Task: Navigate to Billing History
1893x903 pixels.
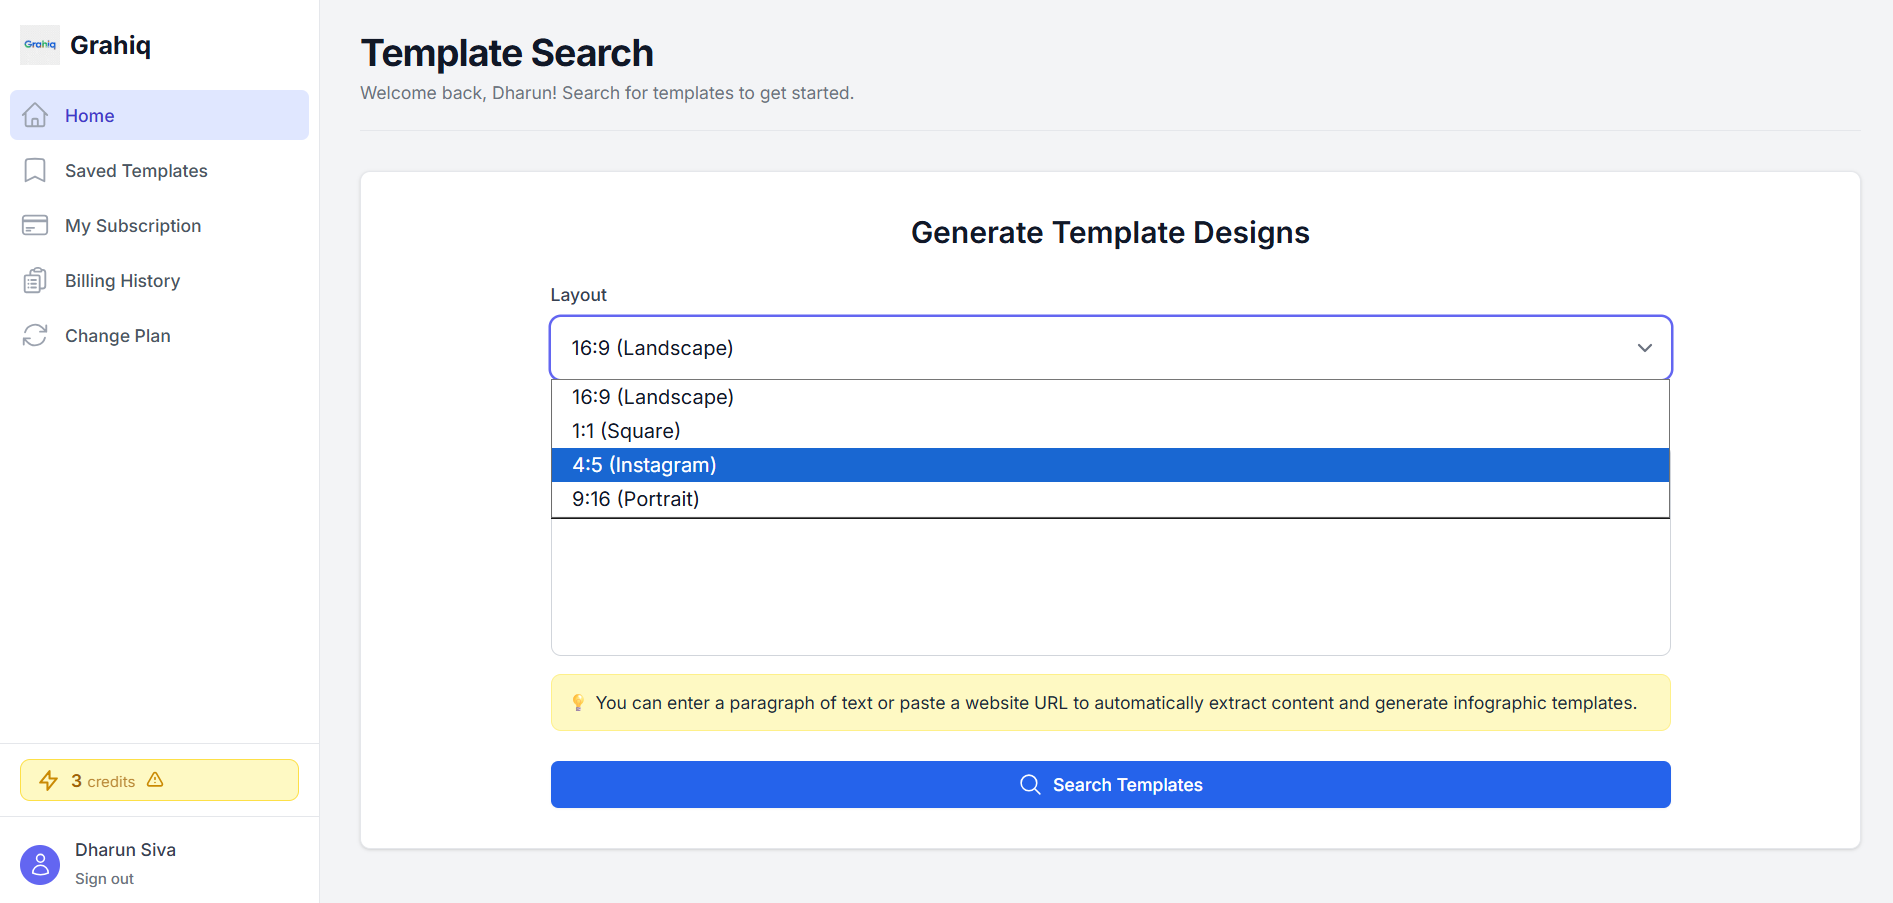Action: click(x=122, y=280)
